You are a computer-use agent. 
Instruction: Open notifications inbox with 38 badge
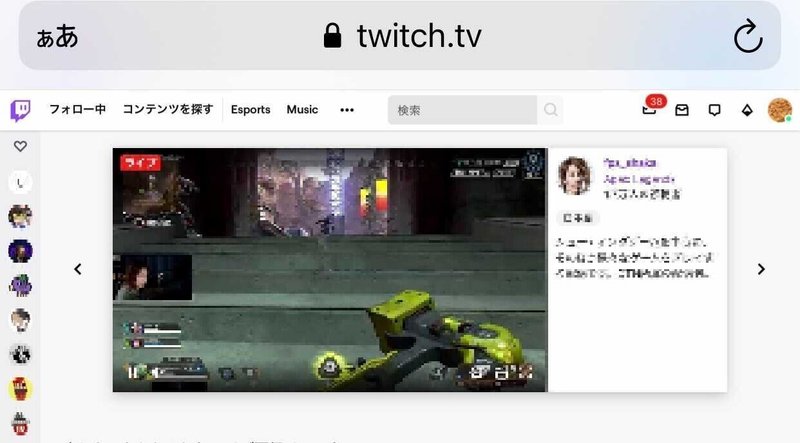651,107
